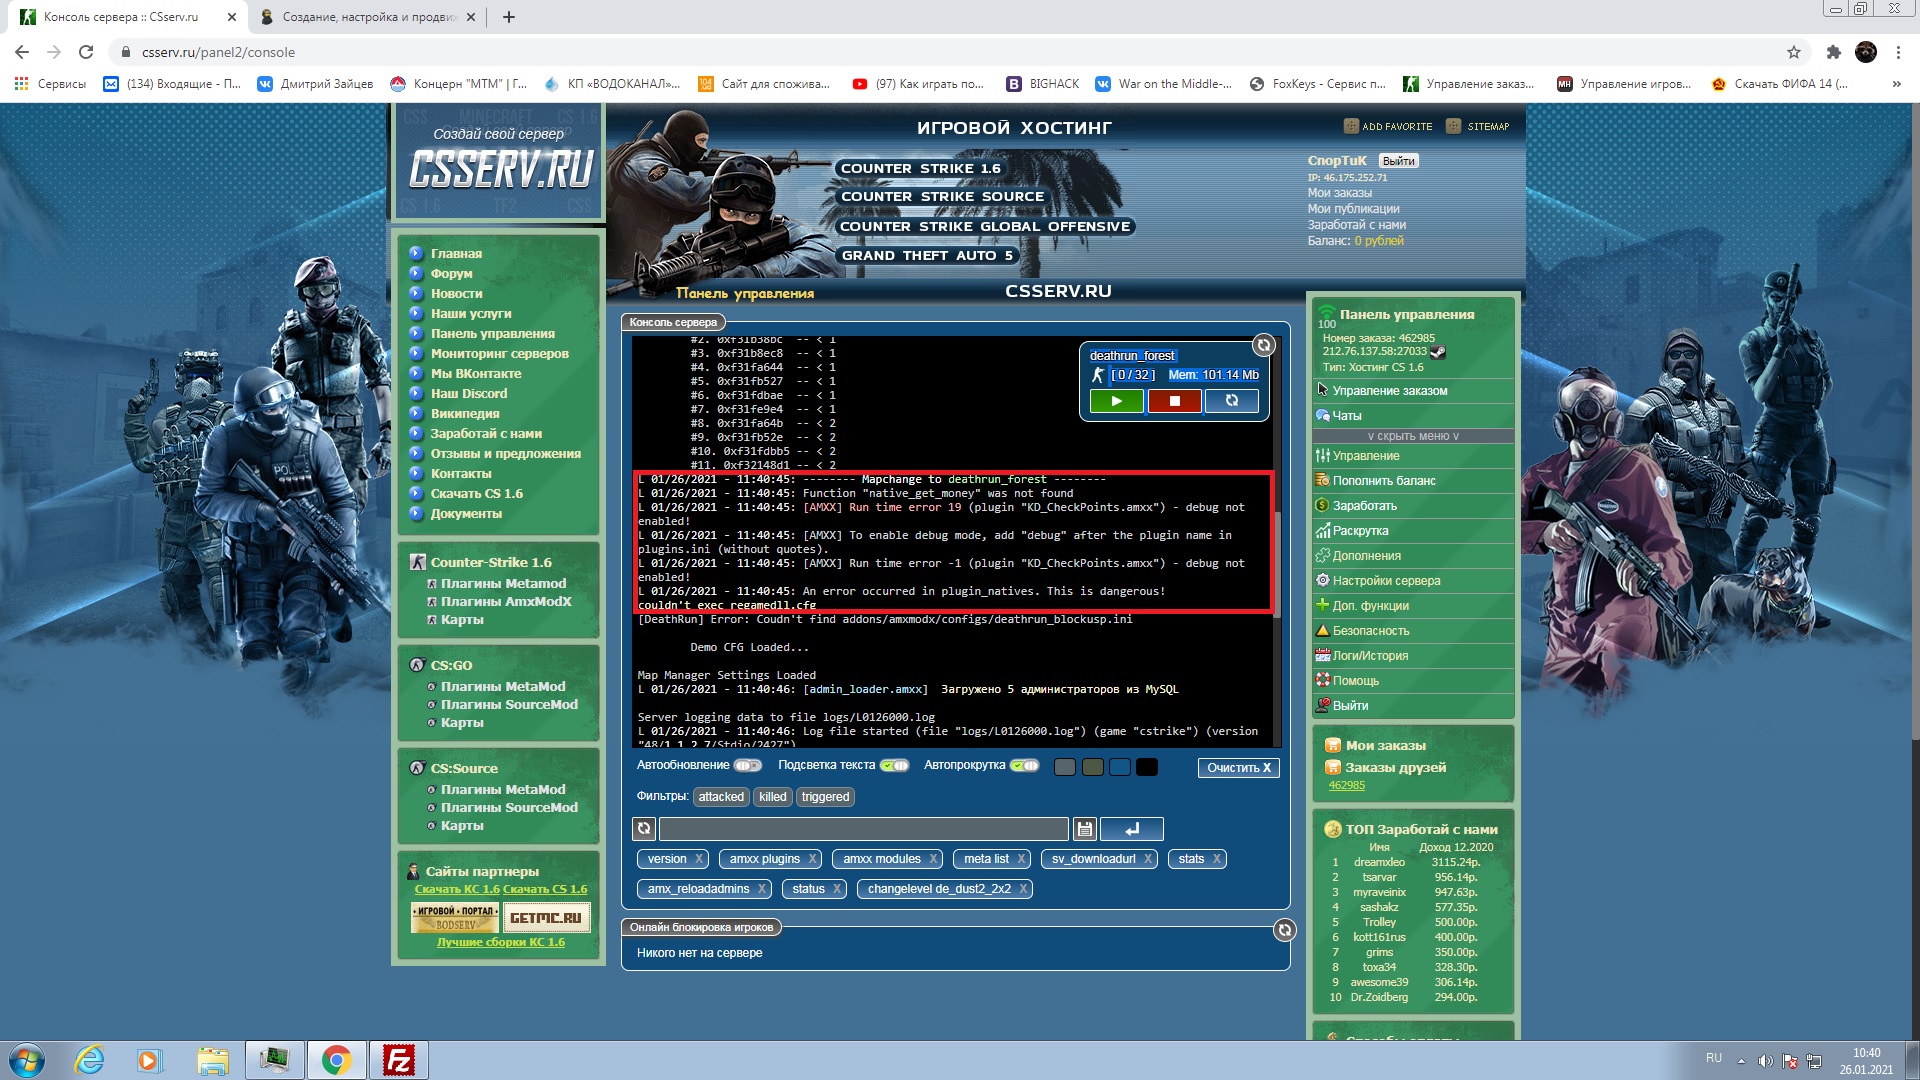Turn off the Автопрокрутка switch

point(1024,766)
